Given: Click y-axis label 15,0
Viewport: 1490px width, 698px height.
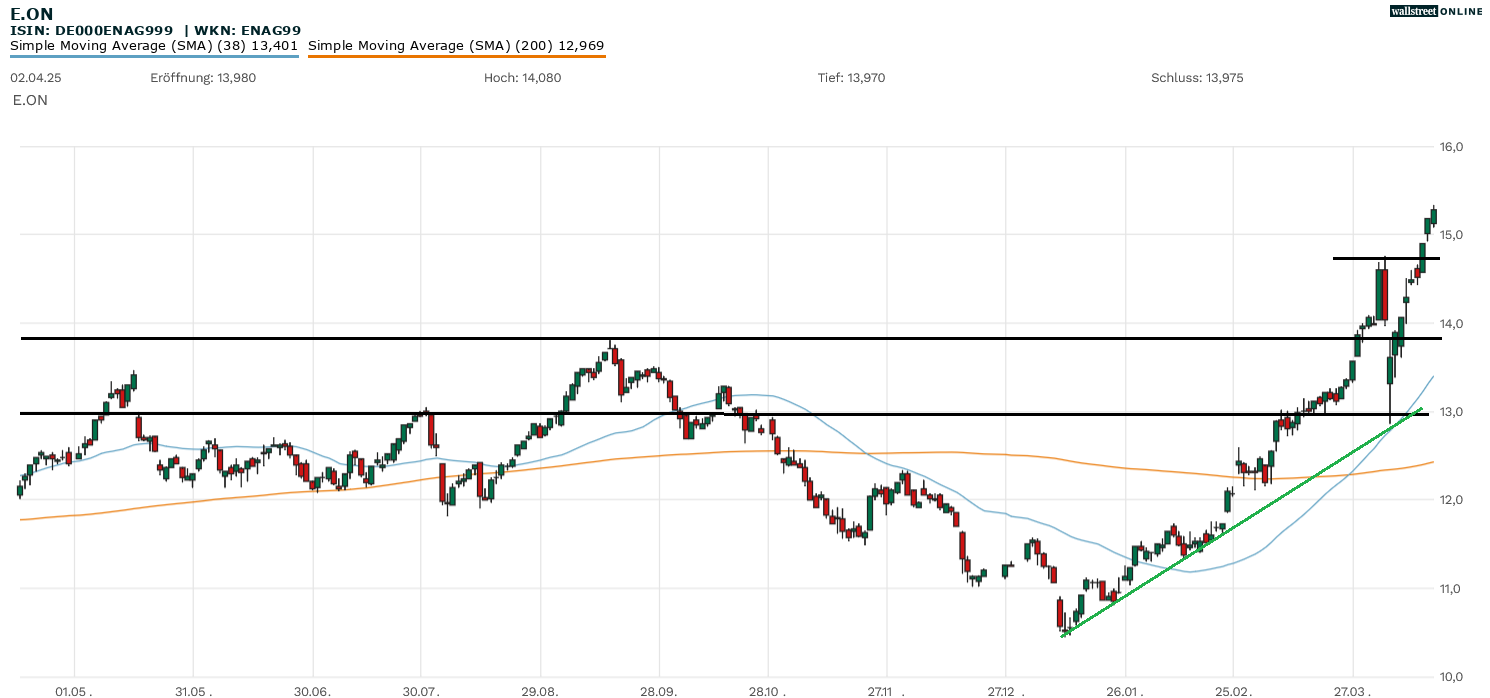Looking at the screenshot, I should click(x=1452, y=235).
